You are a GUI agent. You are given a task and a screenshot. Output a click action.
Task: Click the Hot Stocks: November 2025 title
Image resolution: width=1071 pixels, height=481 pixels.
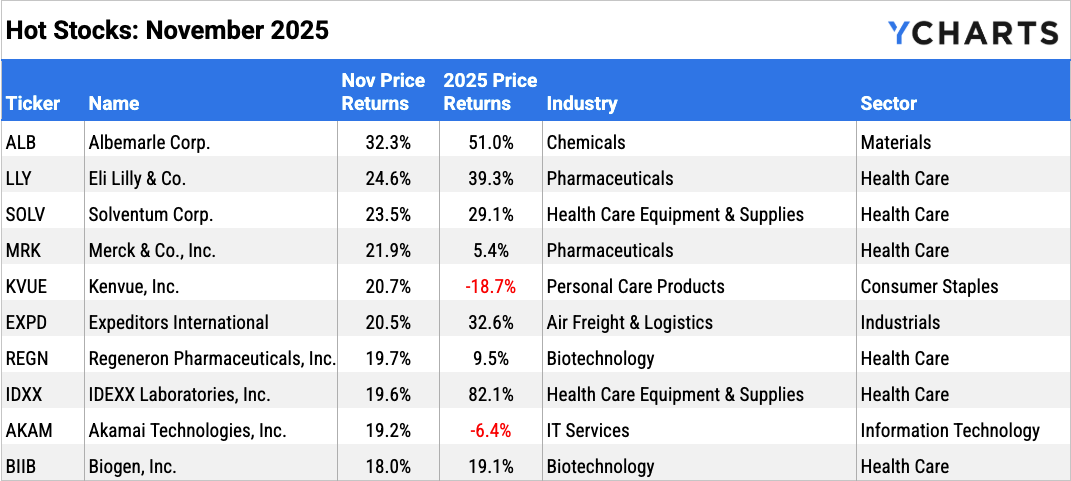coord(167,30)
